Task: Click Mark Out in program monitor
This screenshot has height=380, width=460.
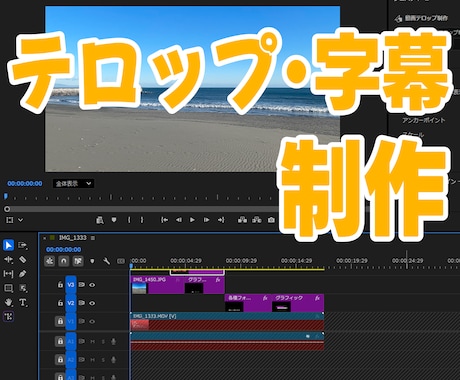Action: pyautogui.click(x=142, y=220)
